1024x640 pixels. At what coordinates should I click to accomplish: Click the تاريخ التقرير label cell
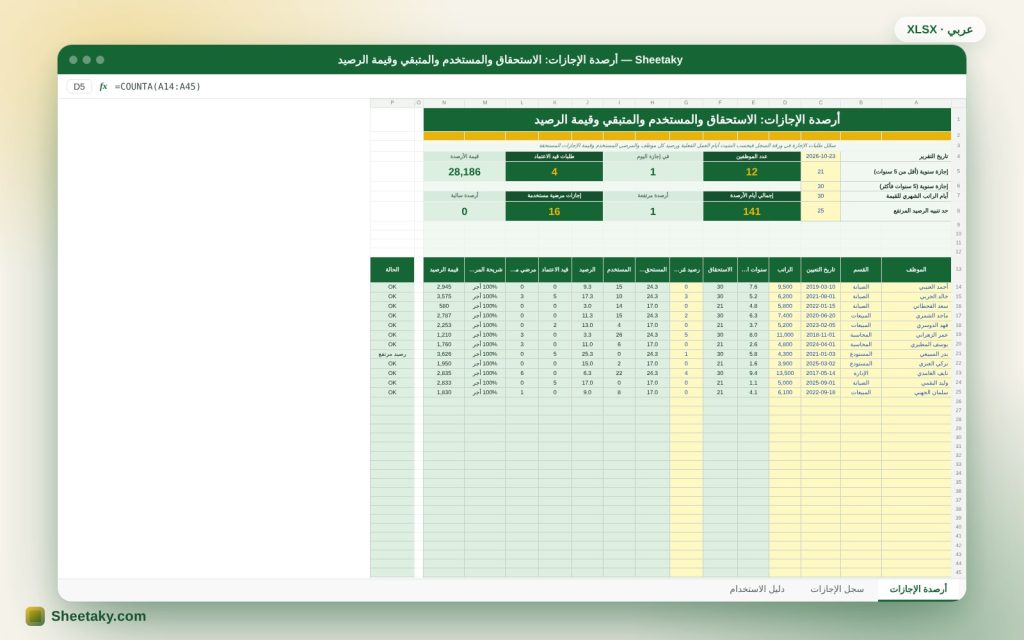pos(895,157)
